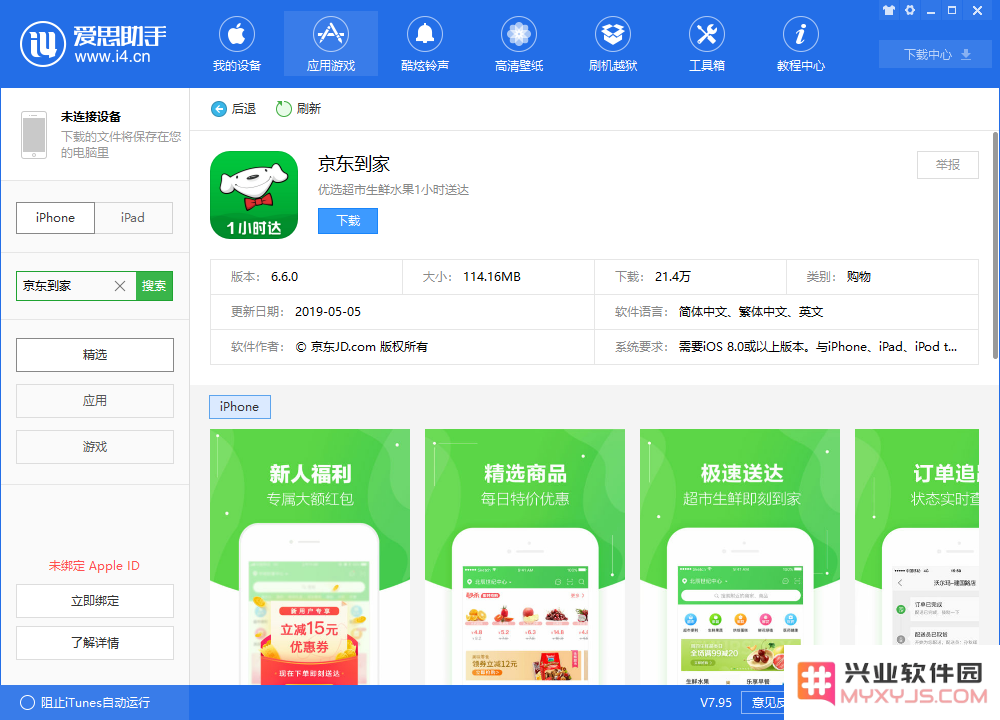Open the 精选商品 screenshot thumbnail

(x=525, y=557)
